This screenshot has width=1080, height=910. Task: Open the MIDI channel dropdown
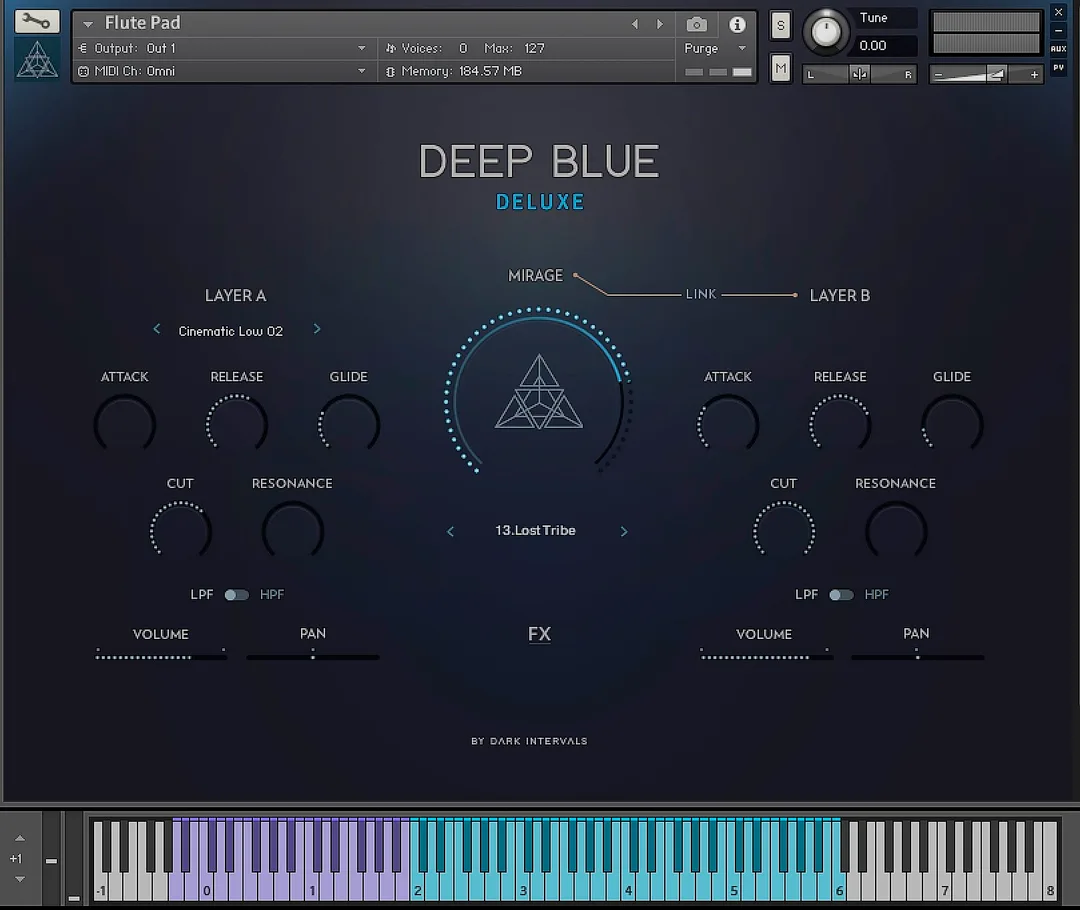point(362,71)
